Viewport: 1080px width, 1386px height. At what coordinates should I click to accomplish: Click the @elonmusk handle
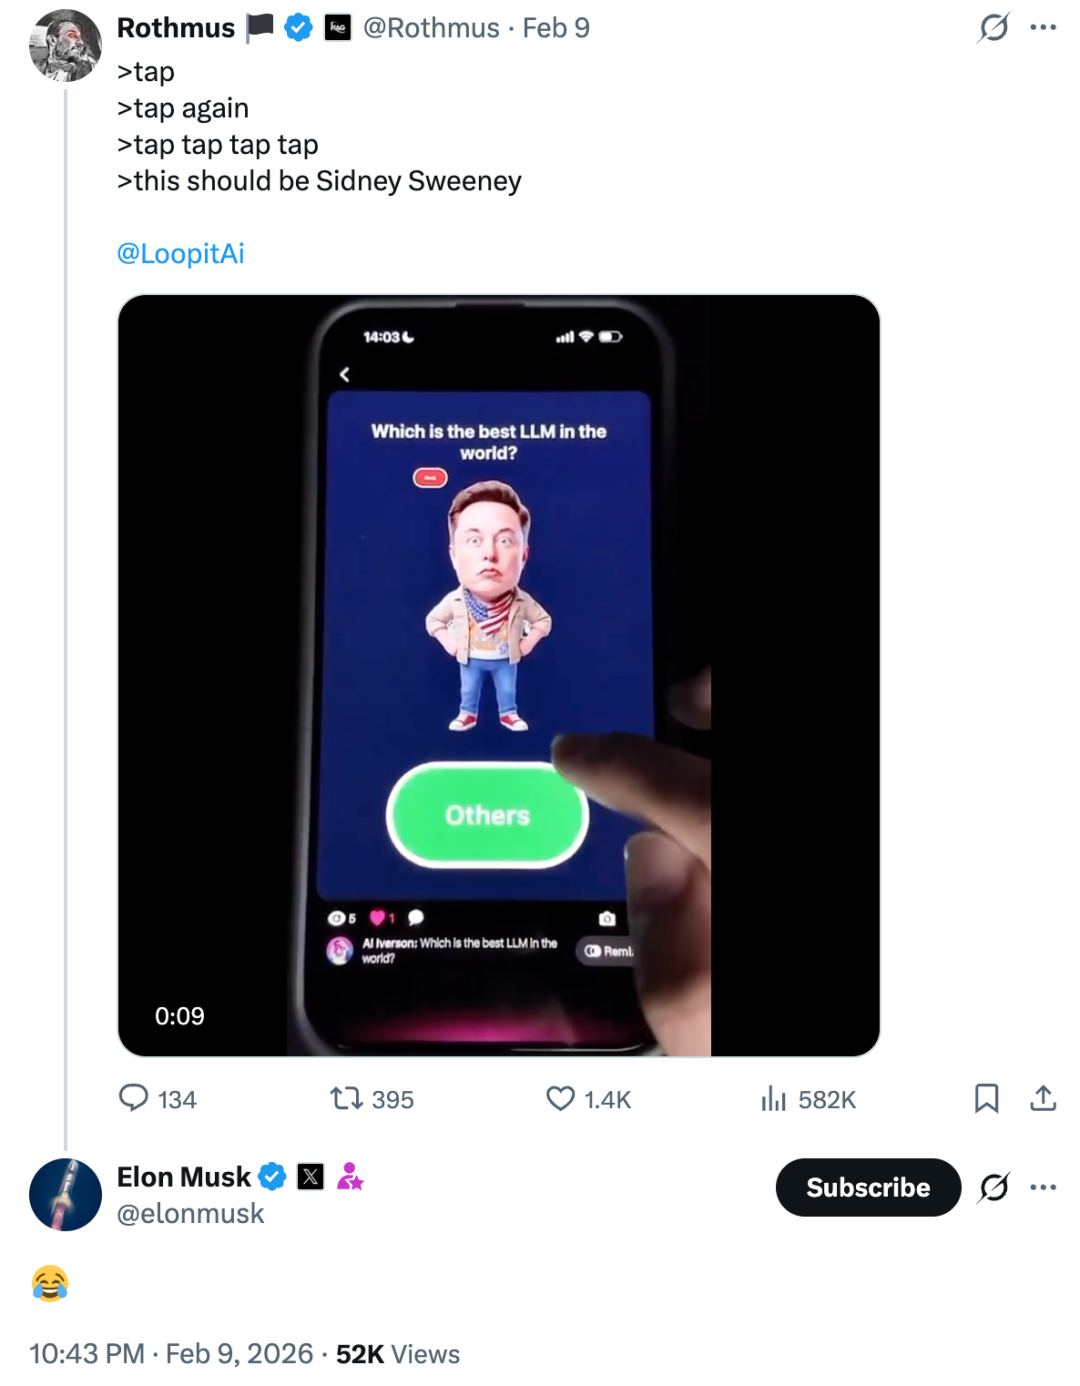191,1213
